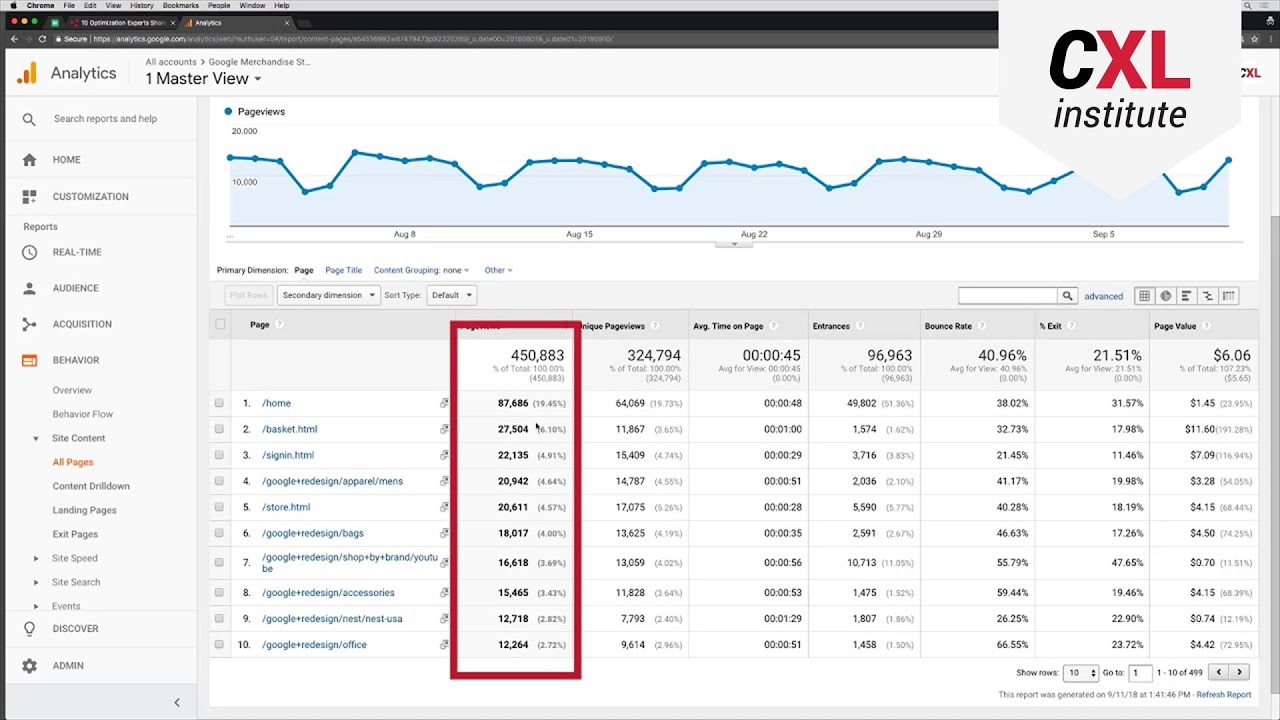Open the 1 Master View dropdown

pyautogui.click(x=203, y=79)
